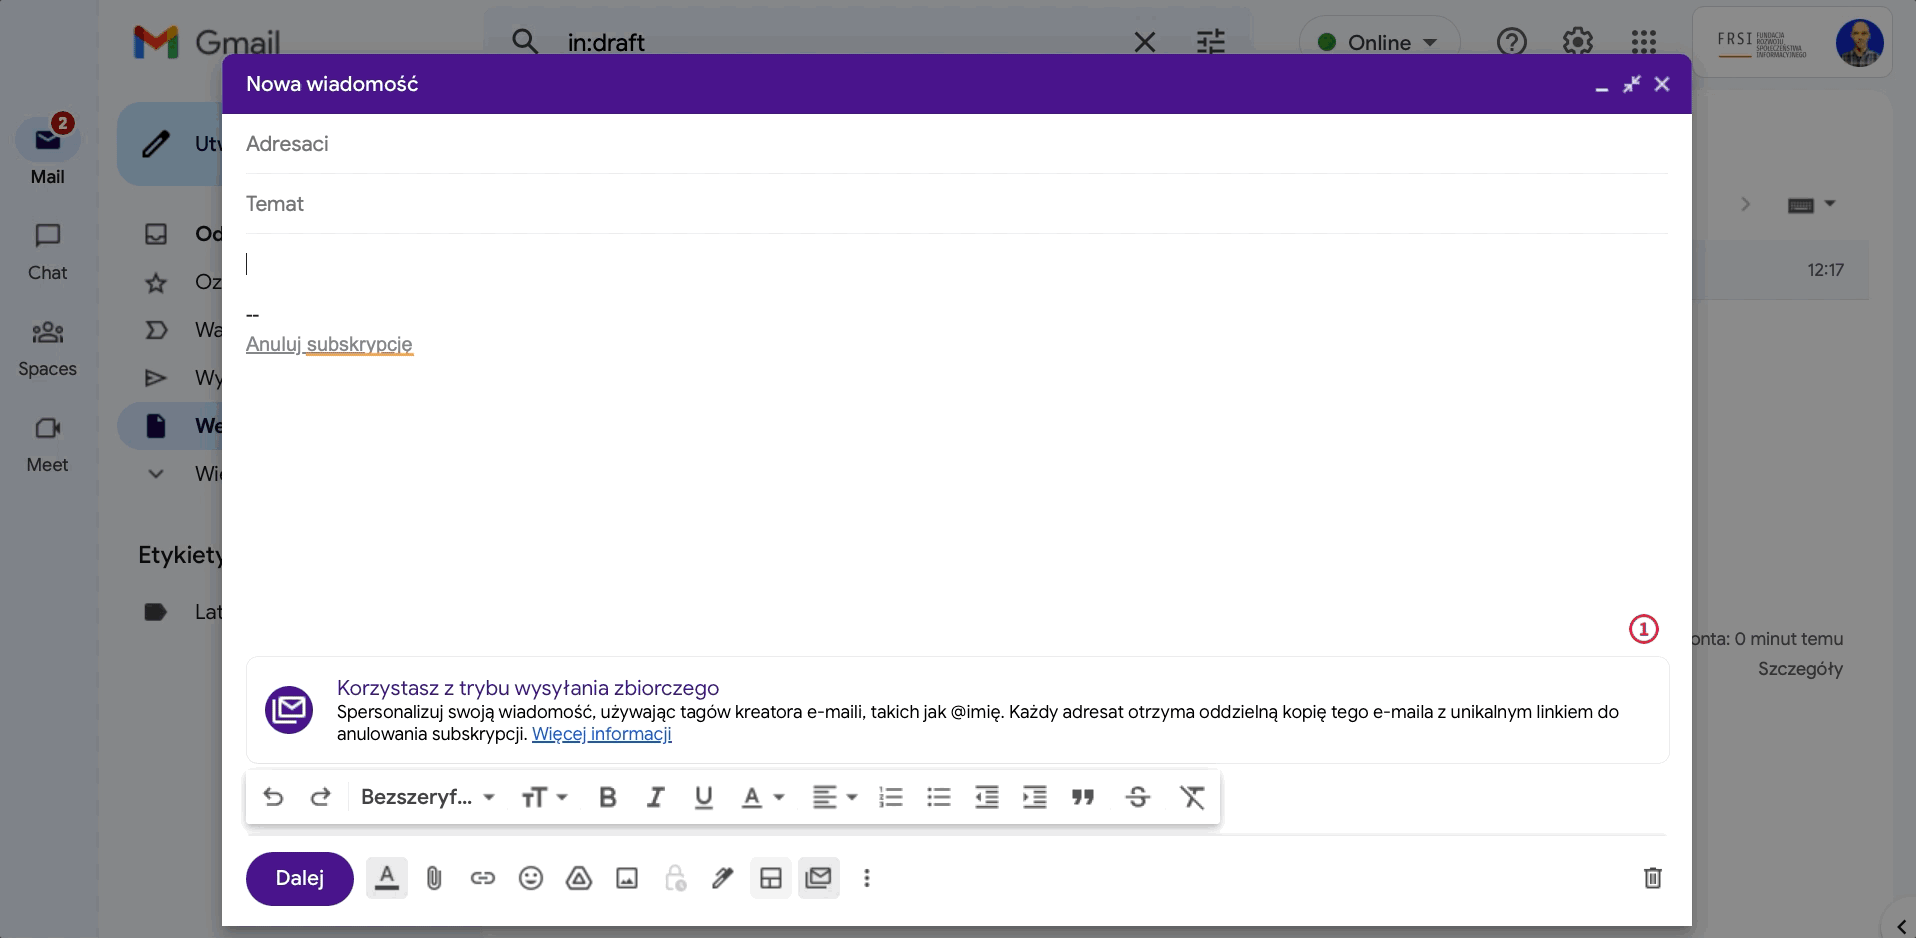This screenshot has width=1916, height=938.
Task: Switch to Chat in the sidebar
Action: [x=47, y=252]
